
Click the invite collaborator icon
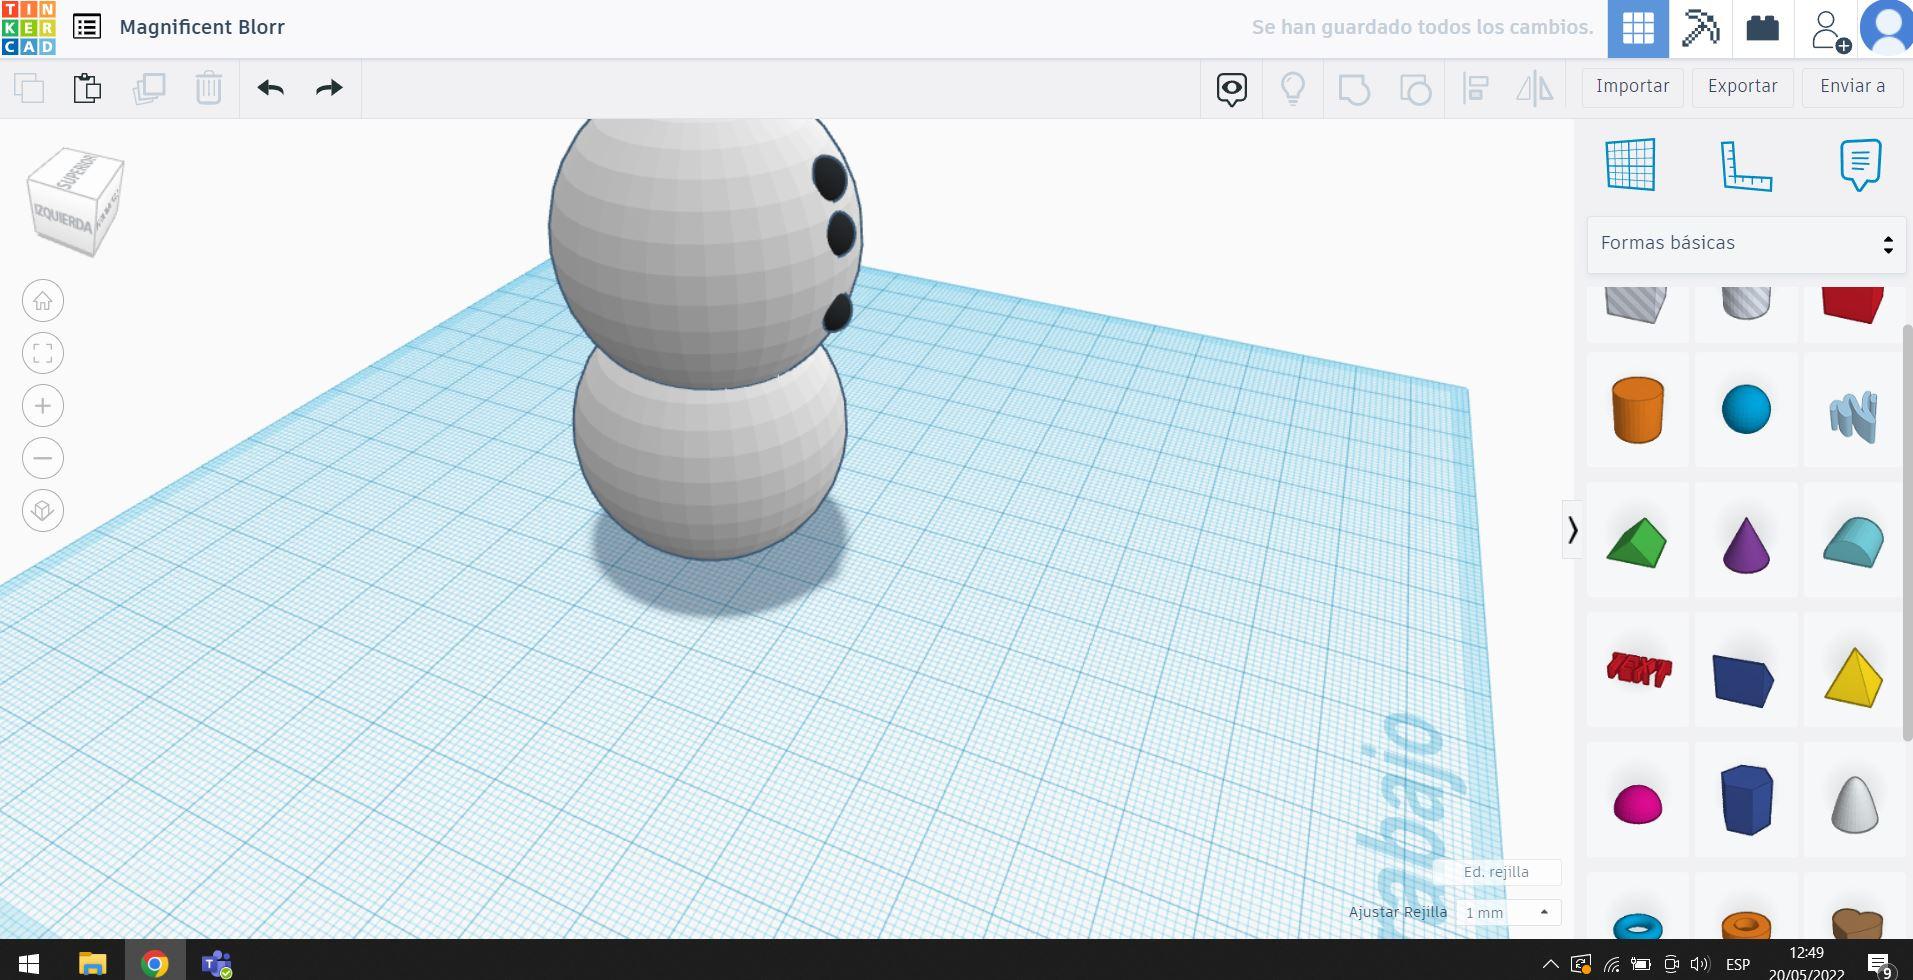(1829, 29)
